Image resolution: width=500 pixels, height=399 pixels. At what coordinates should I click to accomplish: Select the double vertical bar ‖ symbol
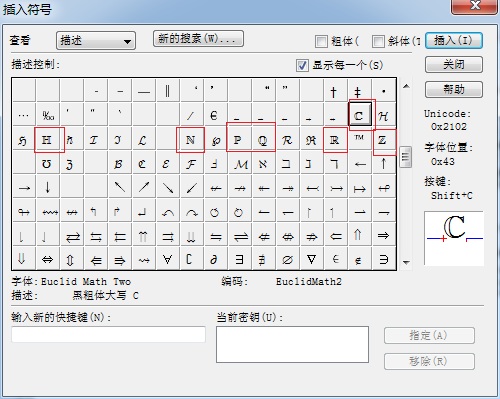click(168, 91)
